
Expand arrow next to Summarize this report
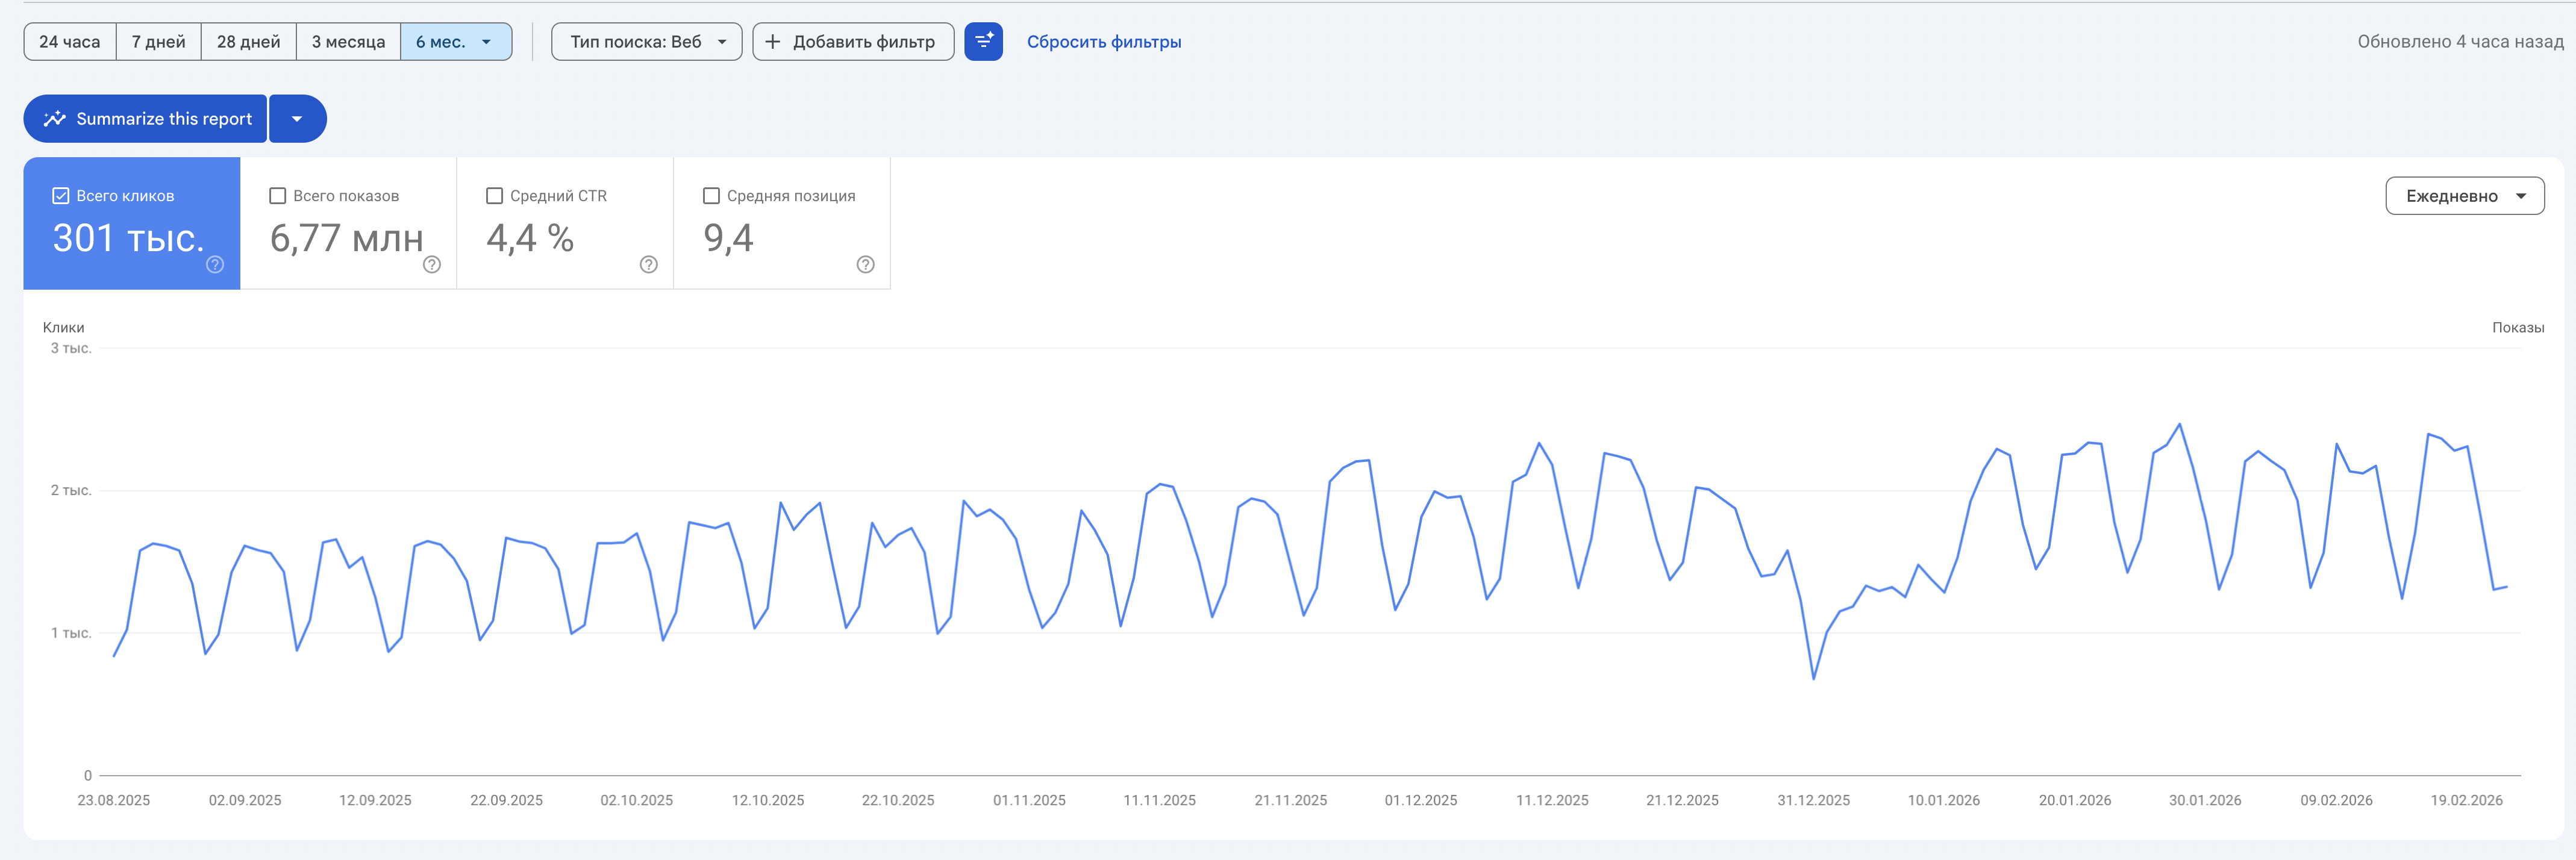pos(297,119)
